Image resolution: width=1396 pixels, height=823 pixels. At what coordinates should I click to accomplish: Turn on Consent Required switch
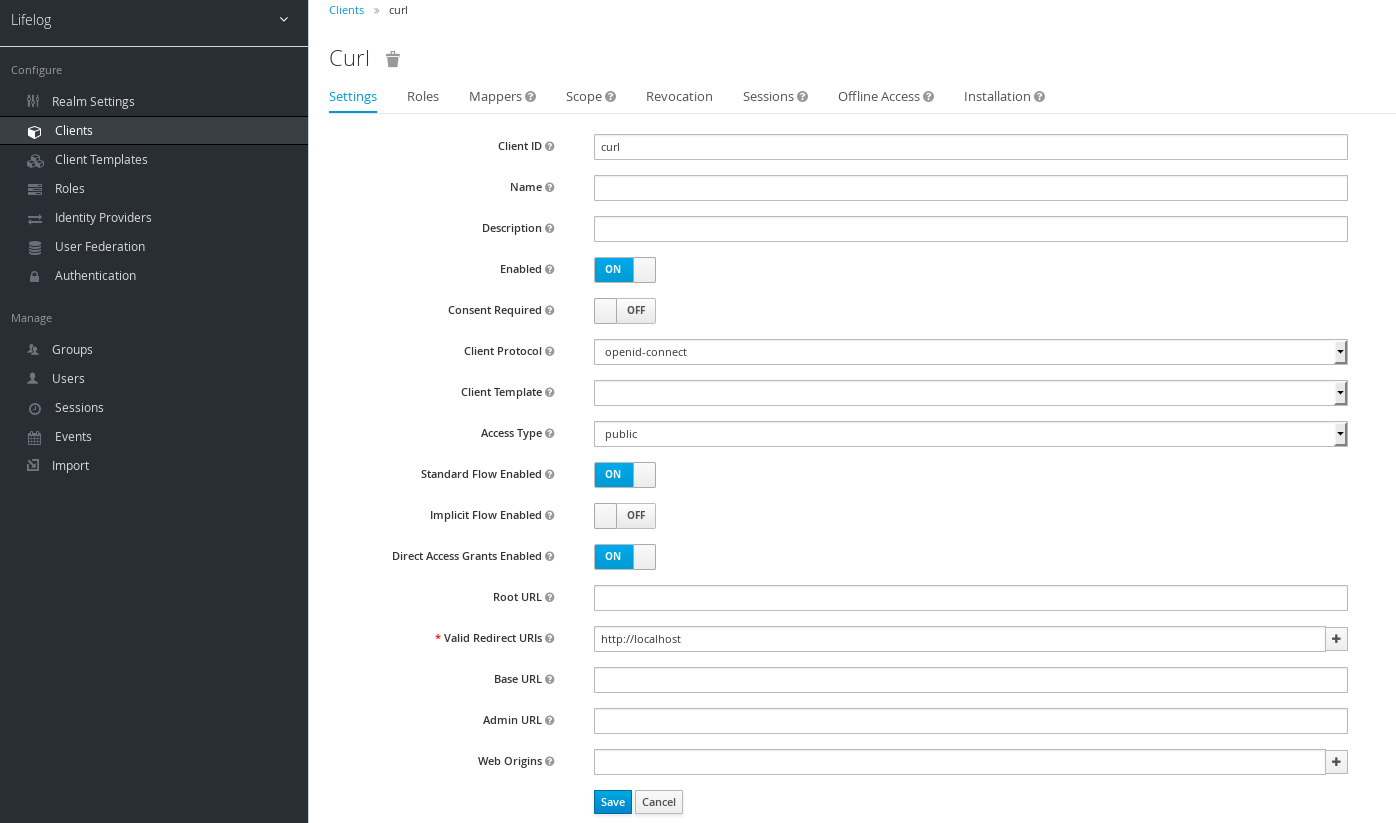[624, 311]
